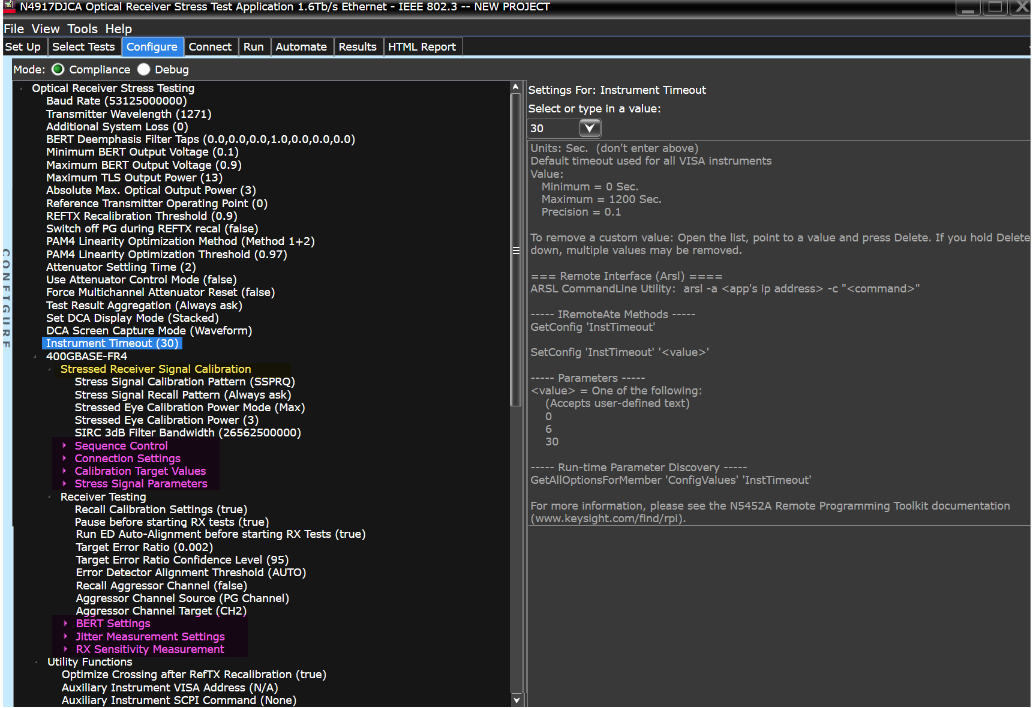This screenshot has width=1036, height=708.
Task: Select BERT Deemphasis Filter Taps setting
Action: pyautogui.click(x=201, y=139)
